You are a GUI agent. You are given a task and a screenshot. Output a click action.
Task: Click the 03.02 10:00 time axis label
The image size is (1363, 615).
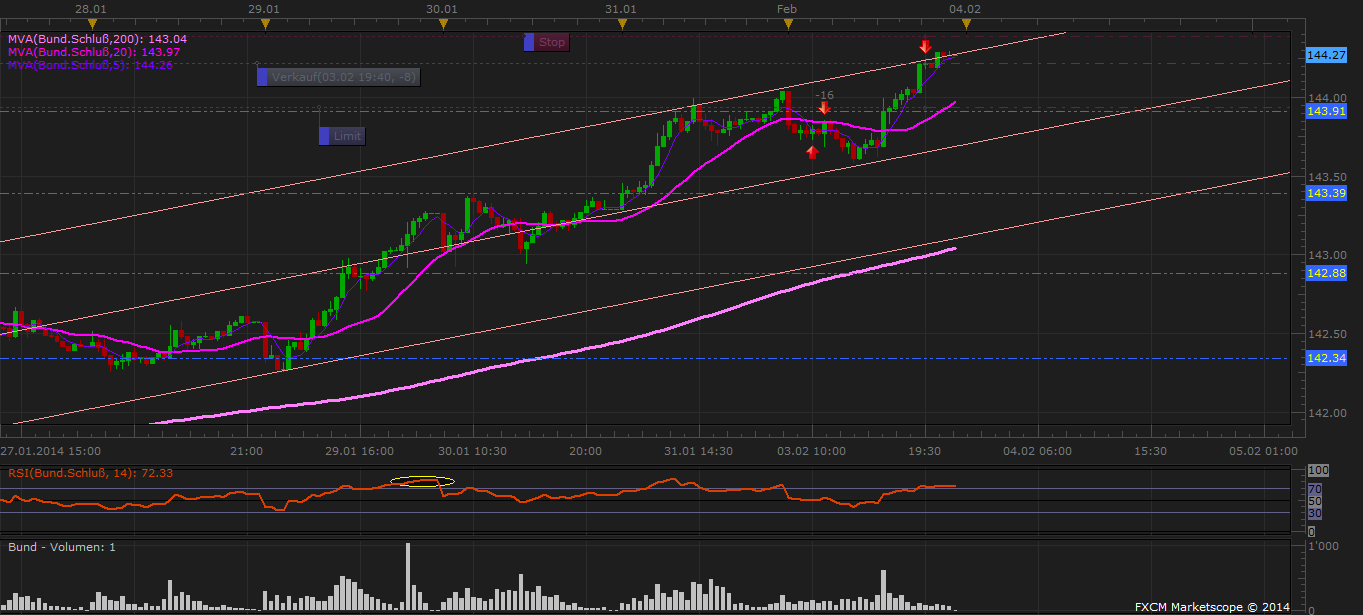[x=810, y=451]
